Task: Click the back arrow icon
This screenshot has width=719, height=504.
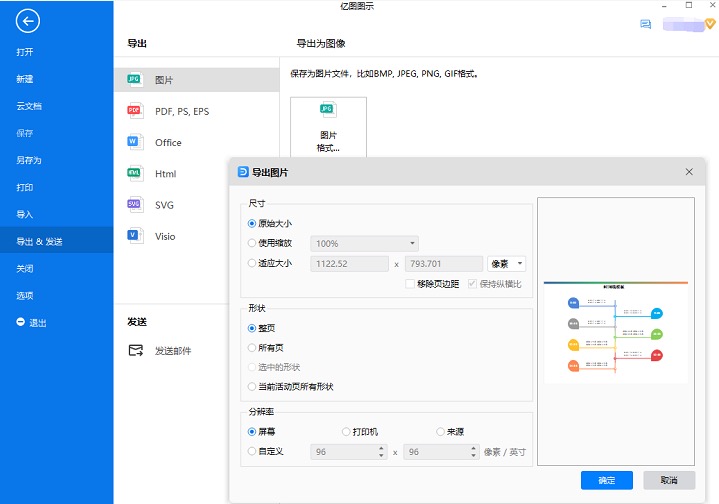Action: (x=29, y=21)
